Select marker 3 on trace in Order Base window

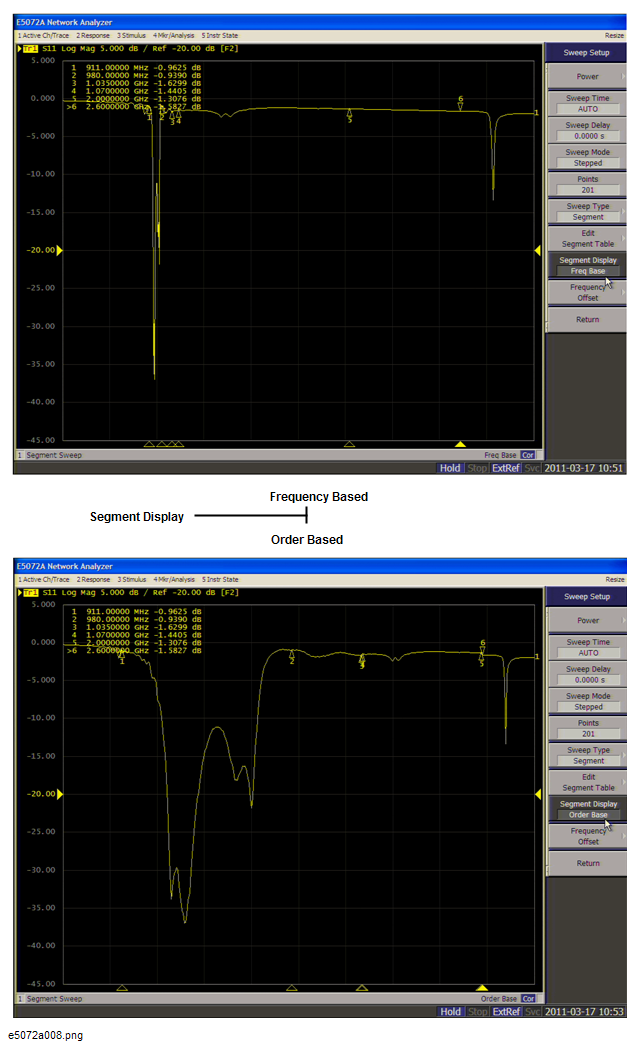pos(362,661)
